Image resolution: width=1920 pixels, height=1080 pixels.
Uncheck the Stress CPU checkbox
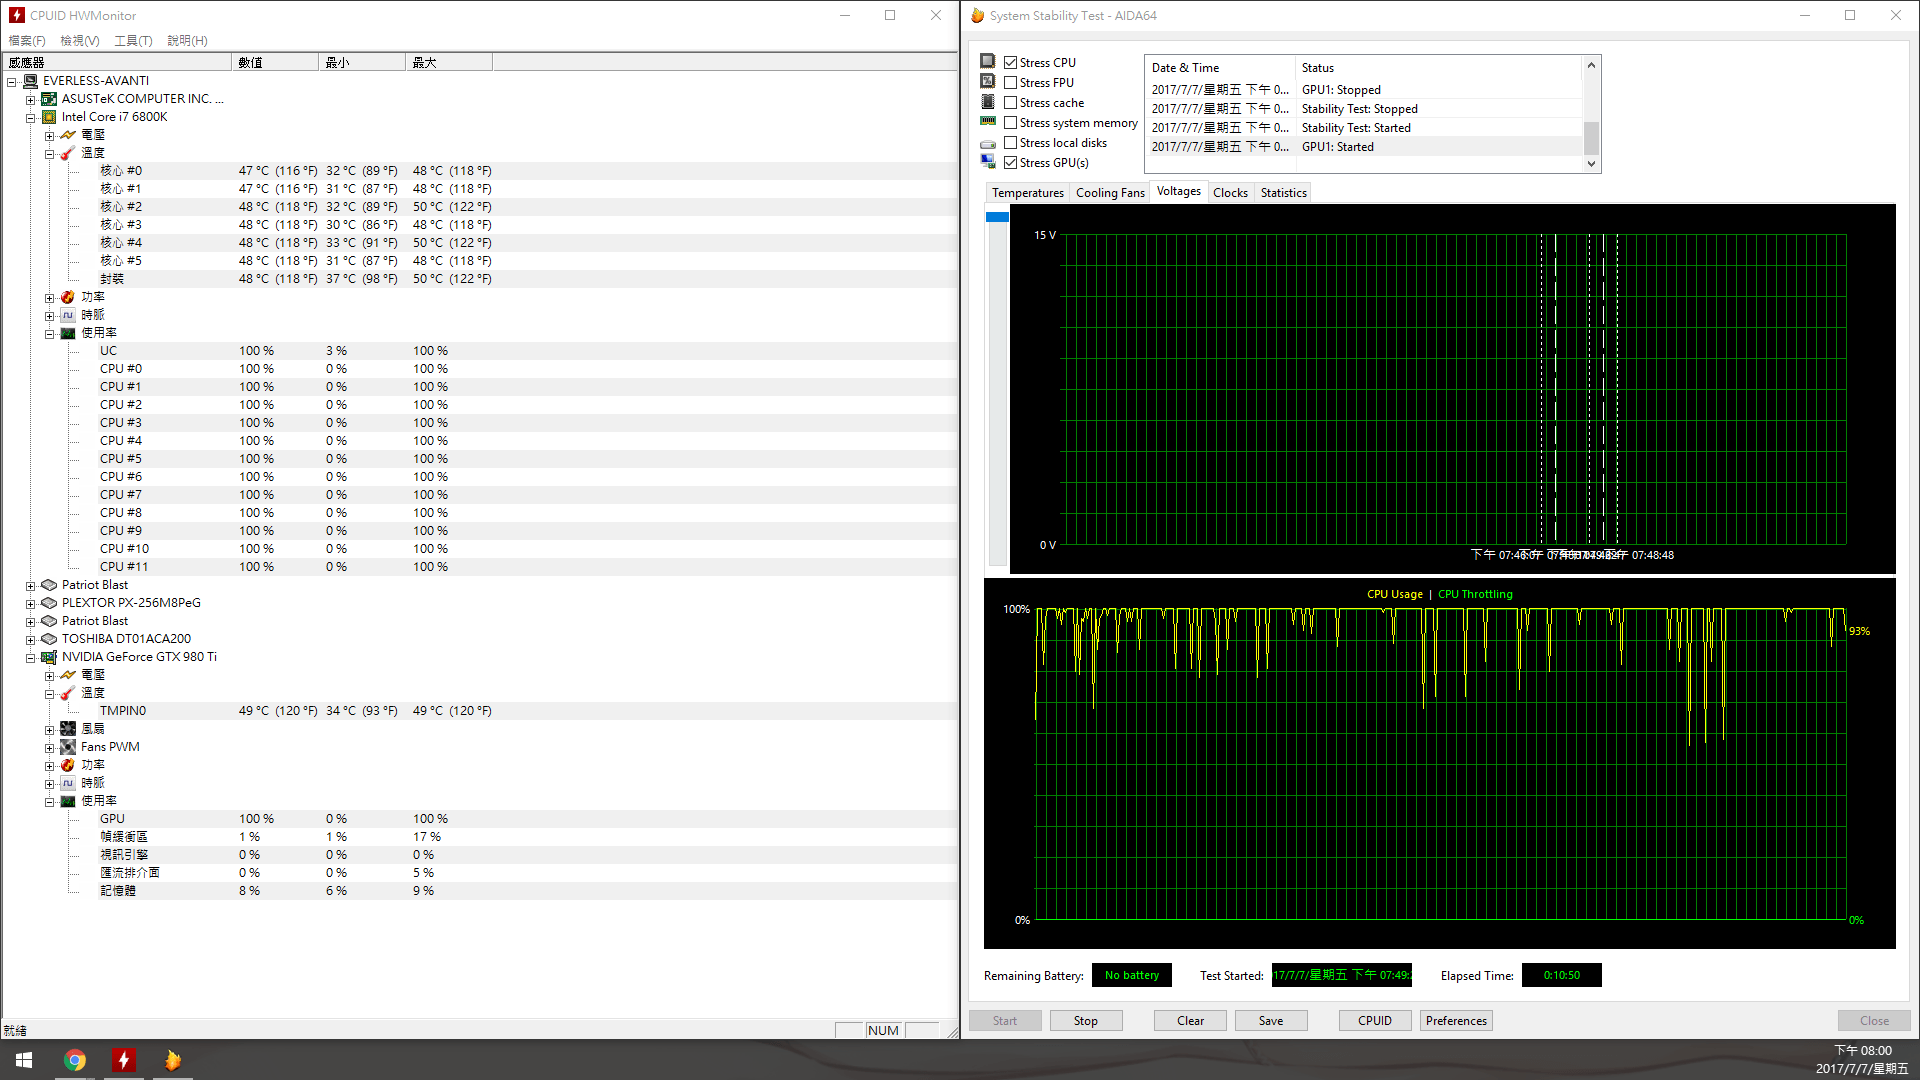pos(1011,63)
